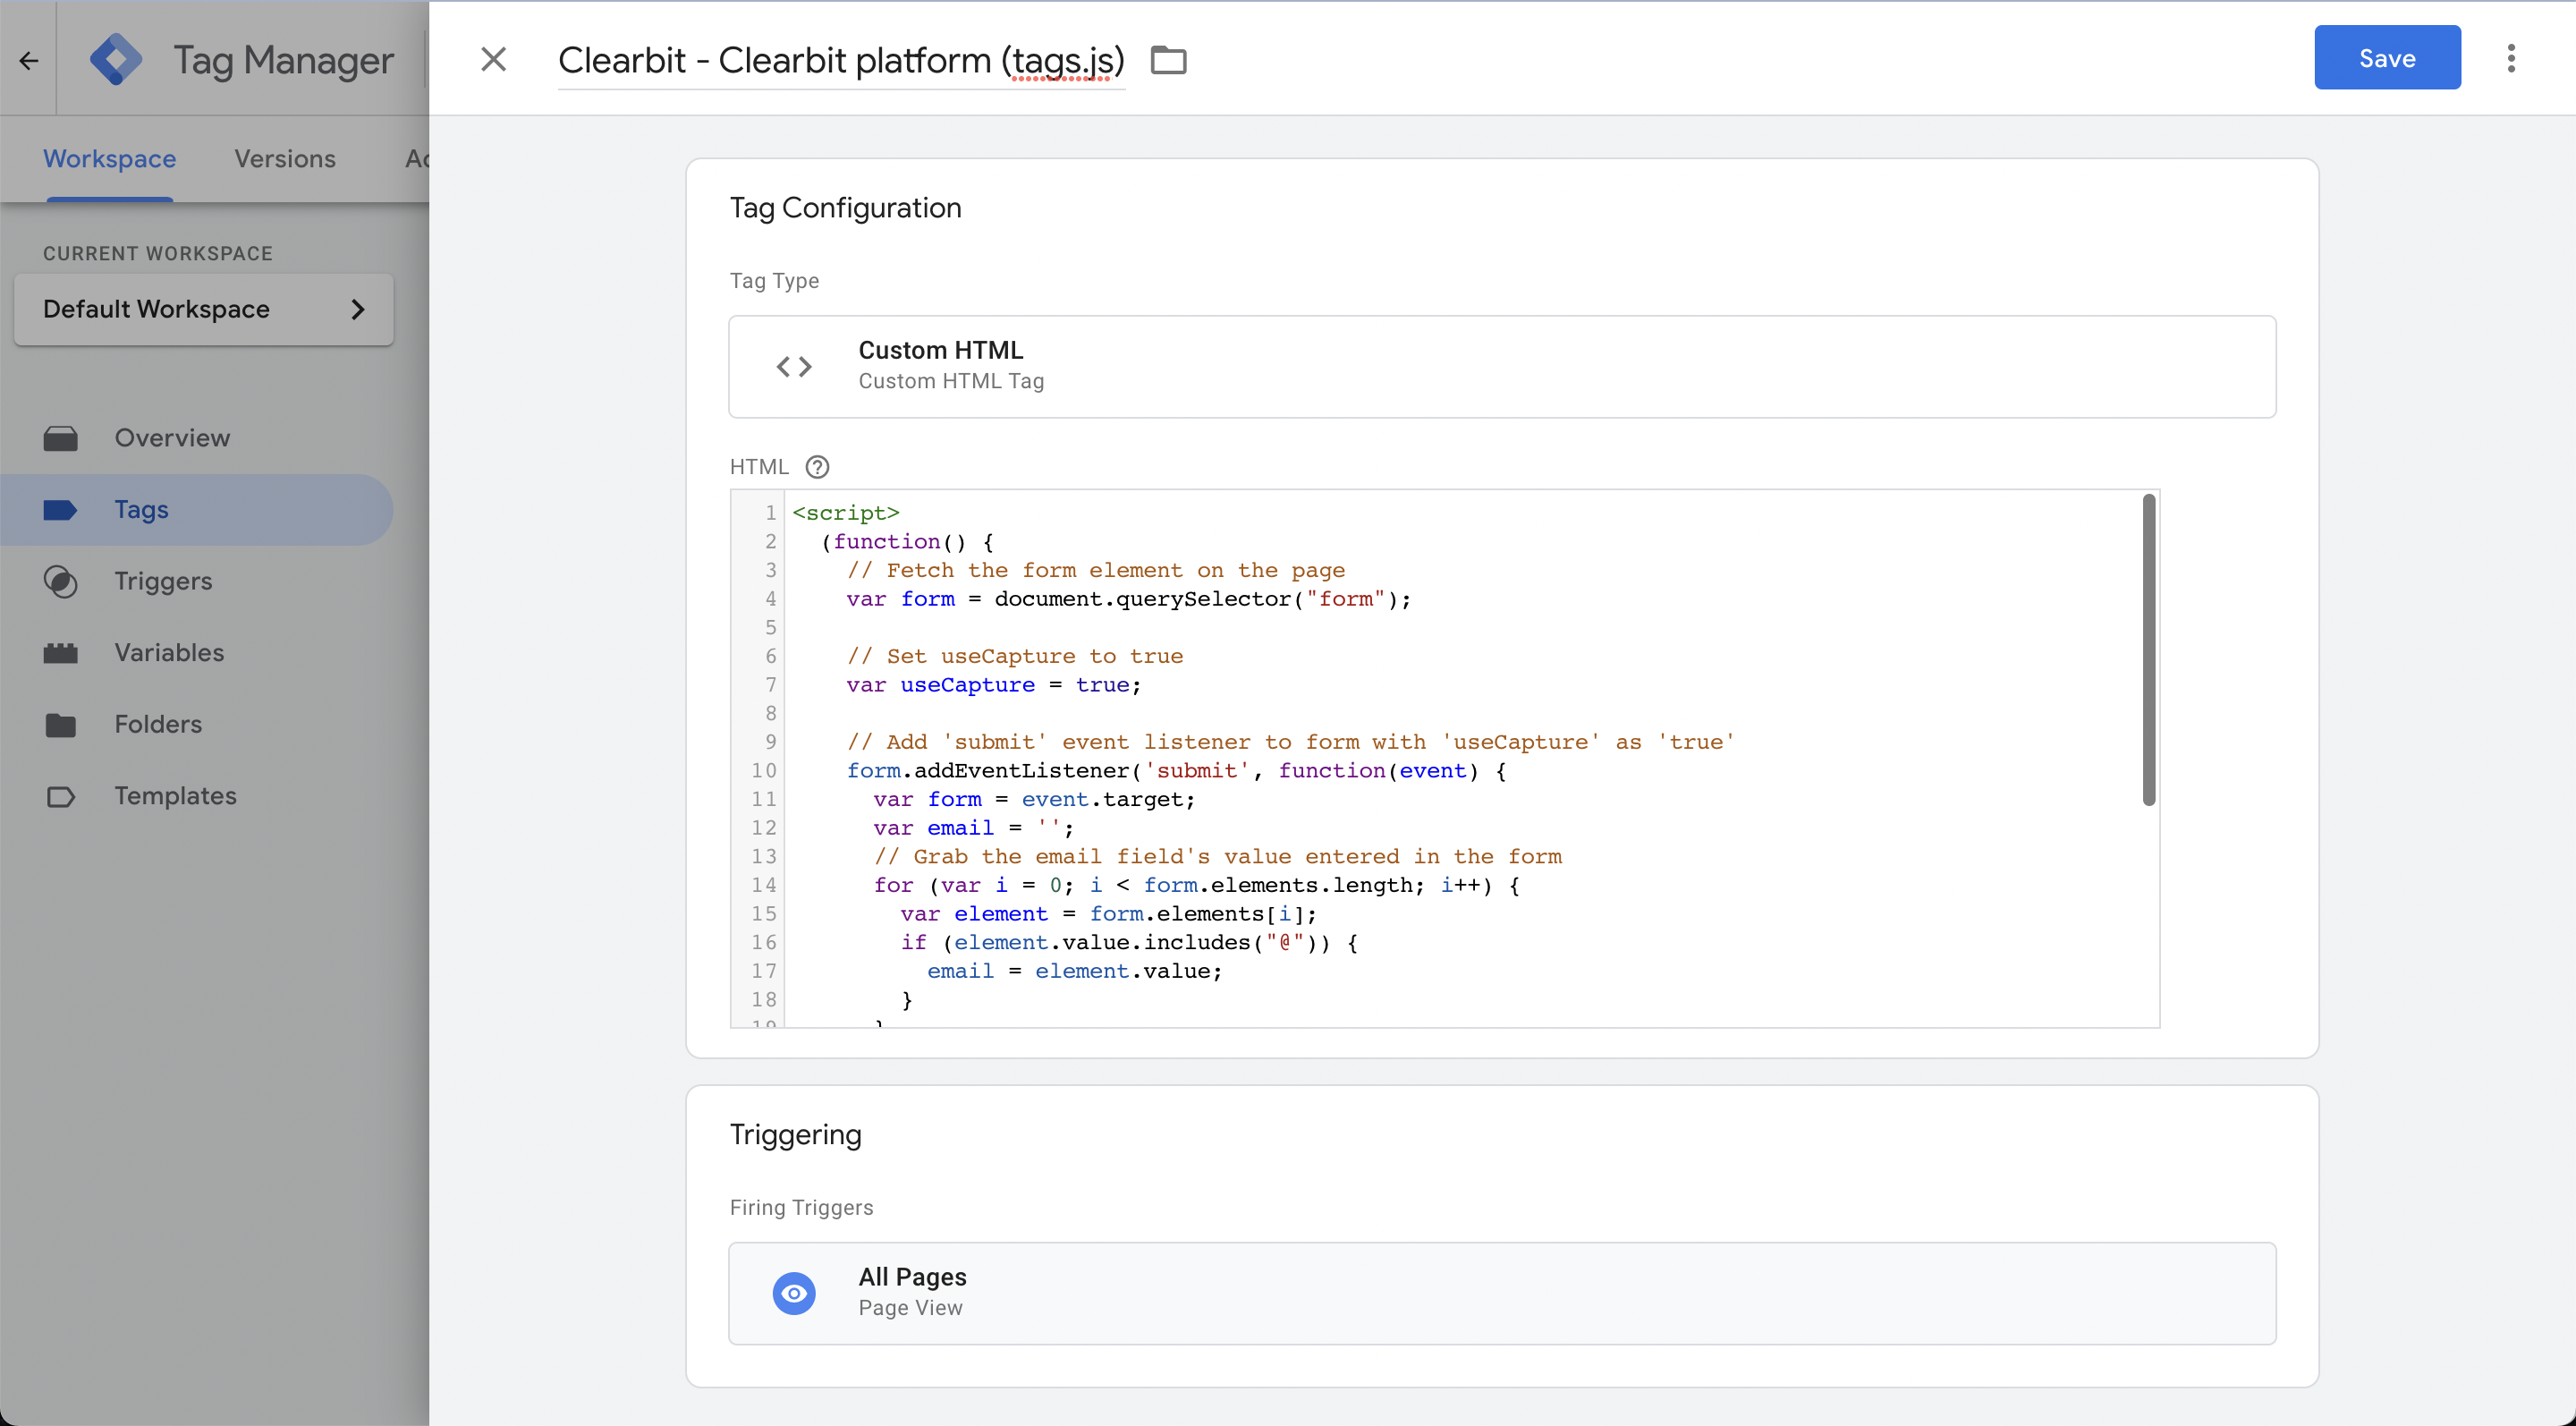Switch to the Workspace tab
Screen dimensions: 2576x1426
tap(110, 159)
